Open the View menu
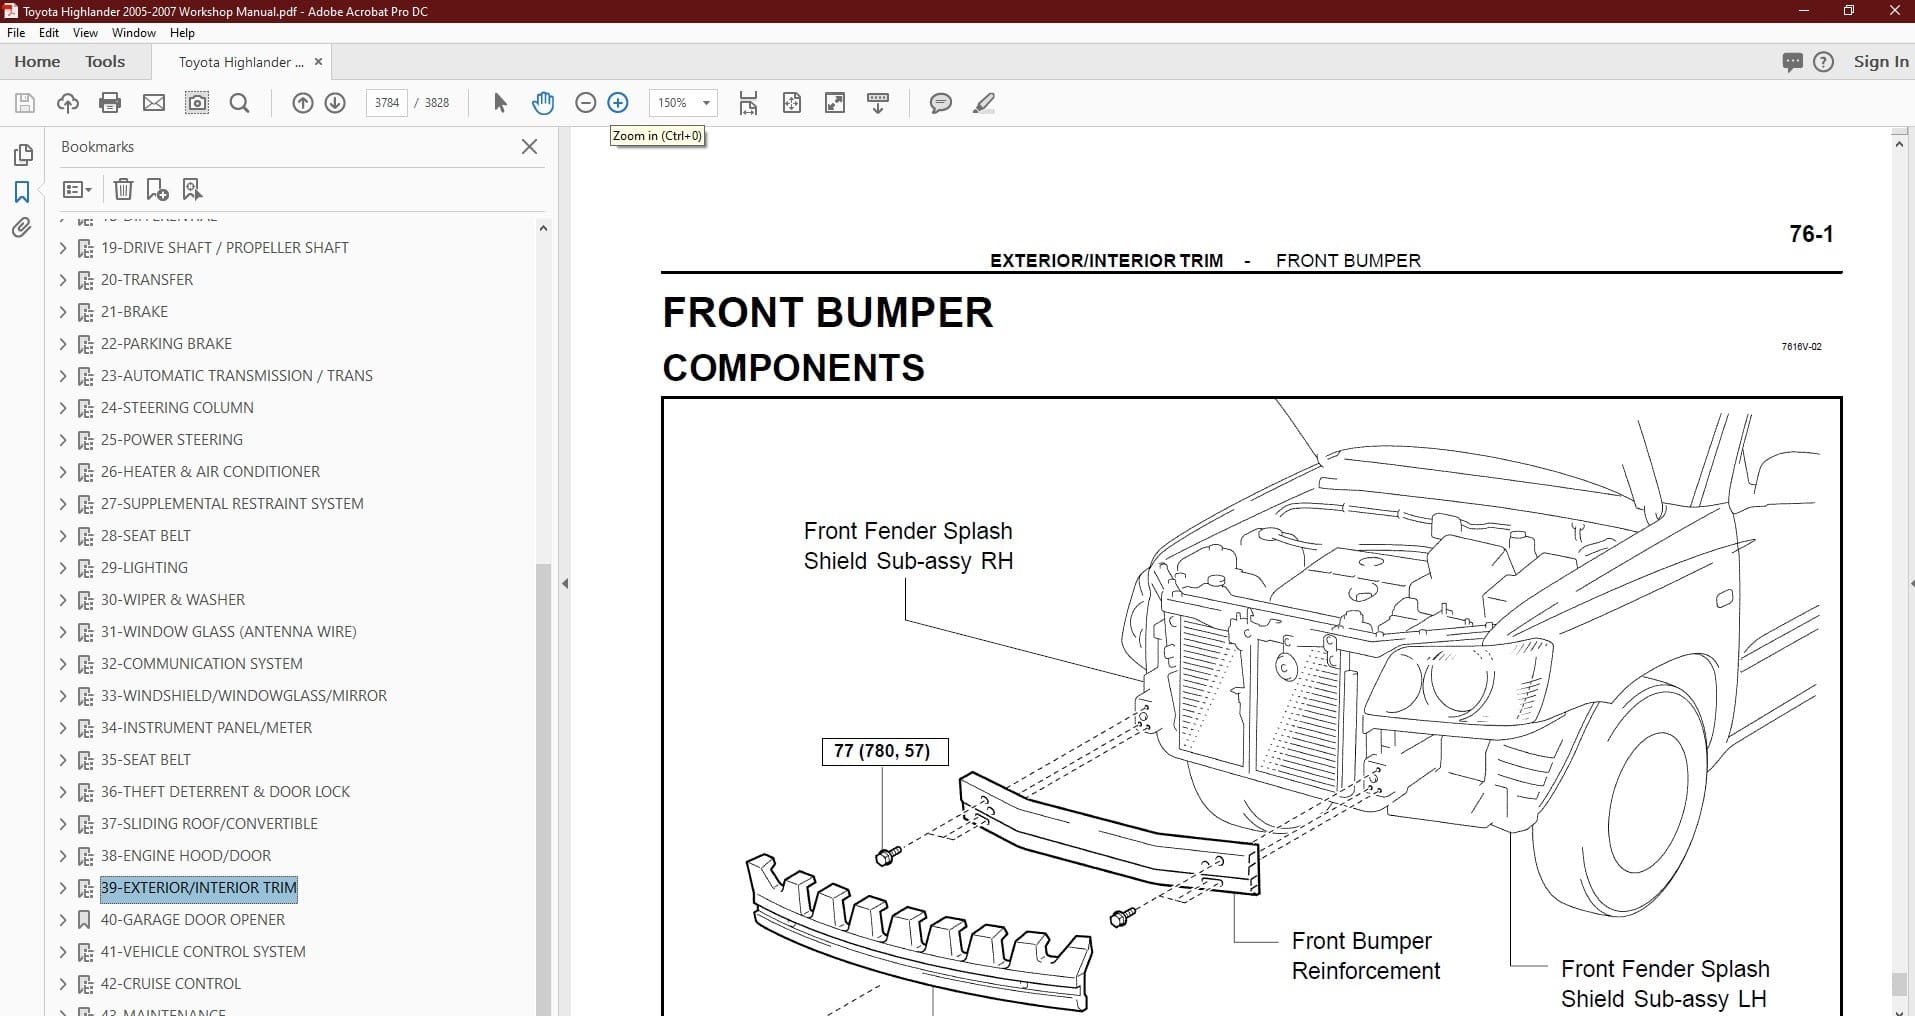Viewport: 1915px width, 1016px height. point(85,33)
